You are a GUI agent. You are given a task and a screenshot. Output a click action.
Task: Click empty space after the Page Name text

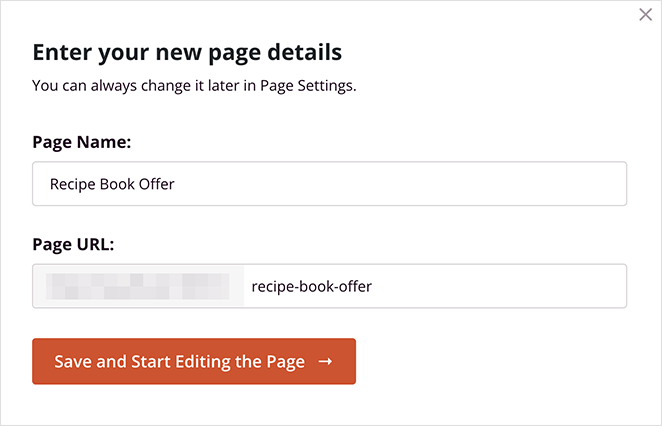[x=400, y=184]
